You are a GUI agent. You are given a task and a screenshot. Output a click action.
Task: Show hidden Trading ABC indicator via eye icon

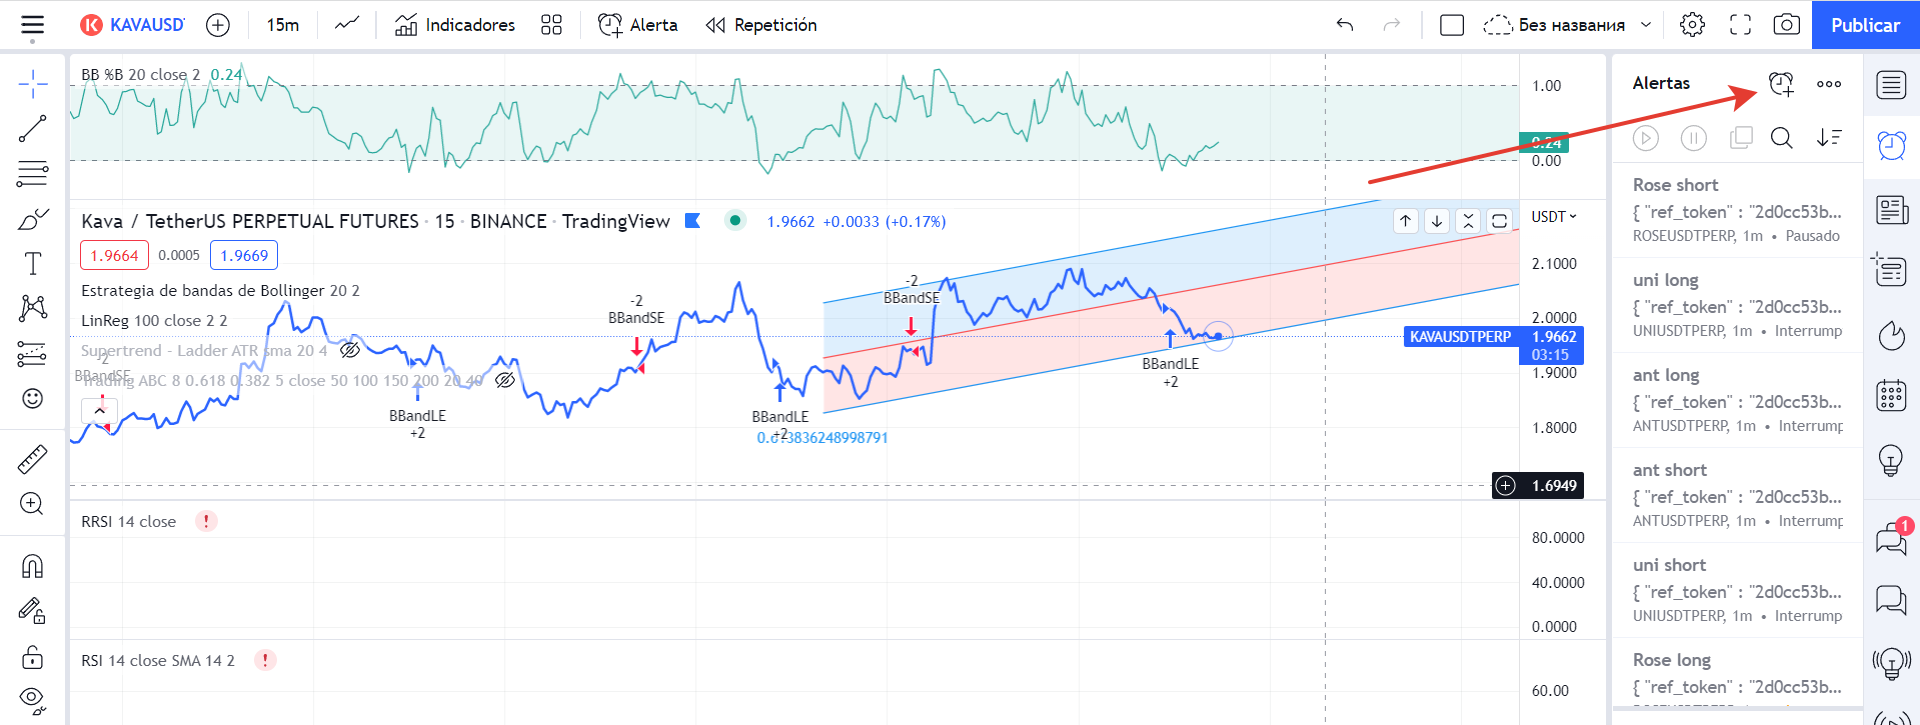(505, 380)
